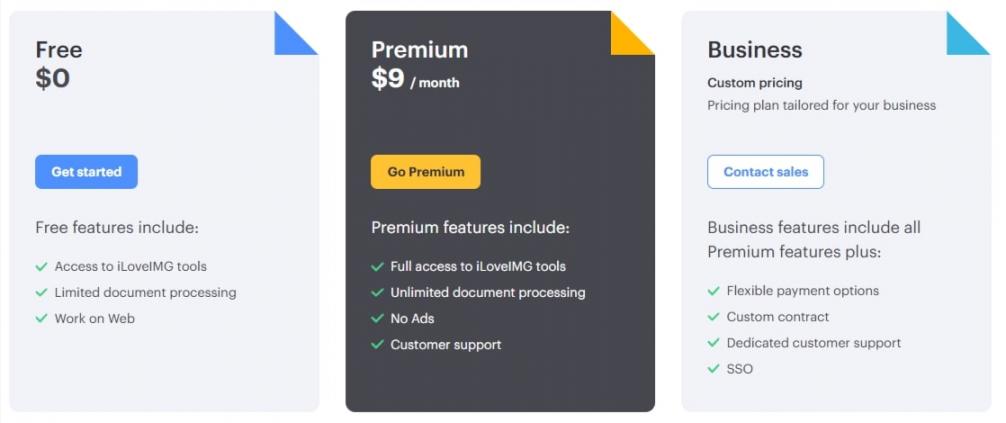Click checkmark beside Access to iLoveIMG tools
The width and height of the screenshot is (1006, 423).
[42, 267]
